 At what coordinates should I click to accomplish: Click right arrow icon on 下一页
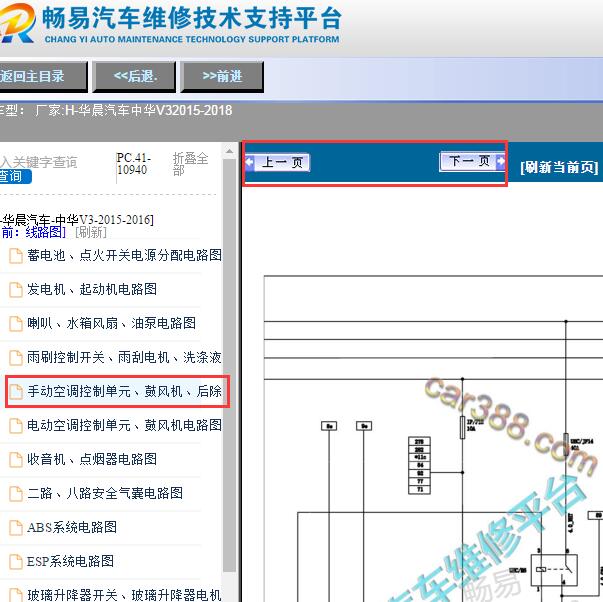point(501,161)
